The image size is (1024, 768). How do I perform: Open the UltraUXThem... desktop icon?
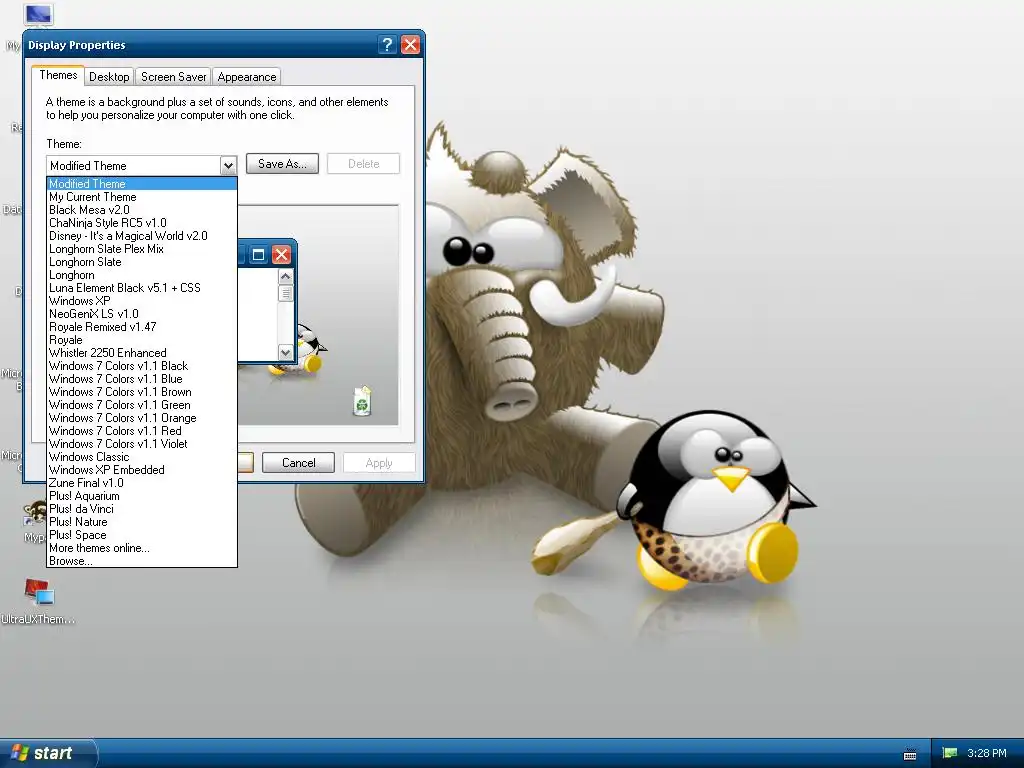(39, 601)
